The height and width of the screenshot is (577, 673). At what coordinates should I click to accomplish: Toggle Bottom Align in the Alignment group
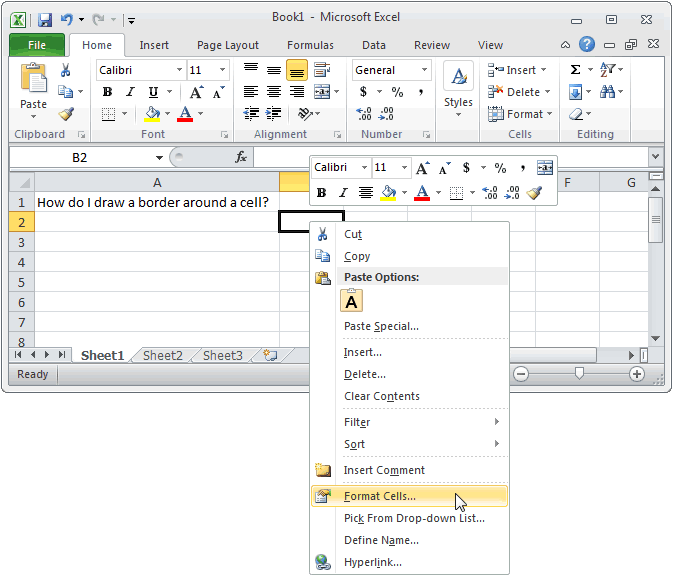click(x=297, y=70)
